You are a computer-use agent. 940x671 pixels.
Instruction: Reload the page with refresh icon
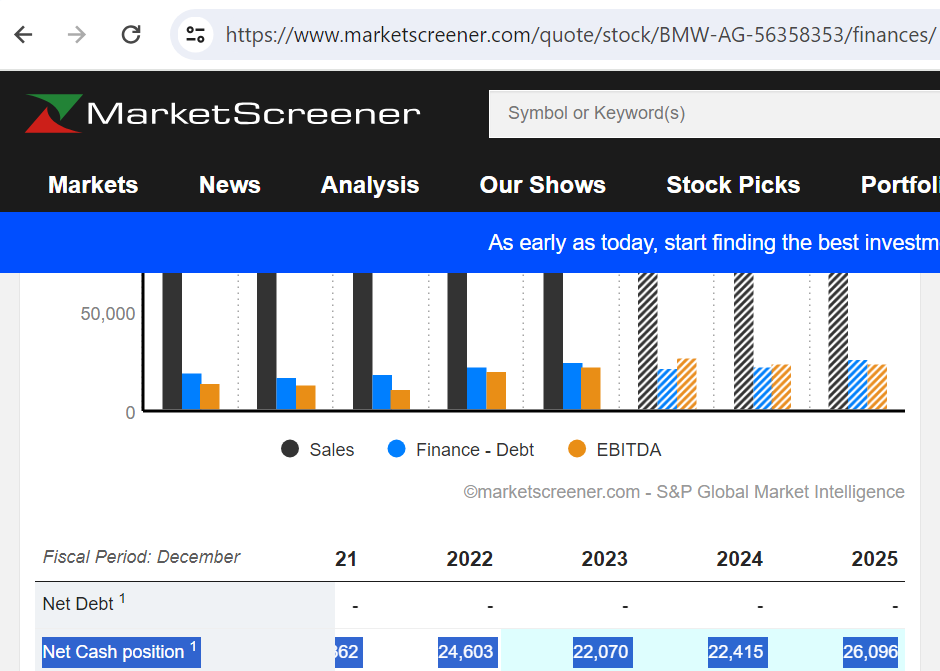pos(131,35)
